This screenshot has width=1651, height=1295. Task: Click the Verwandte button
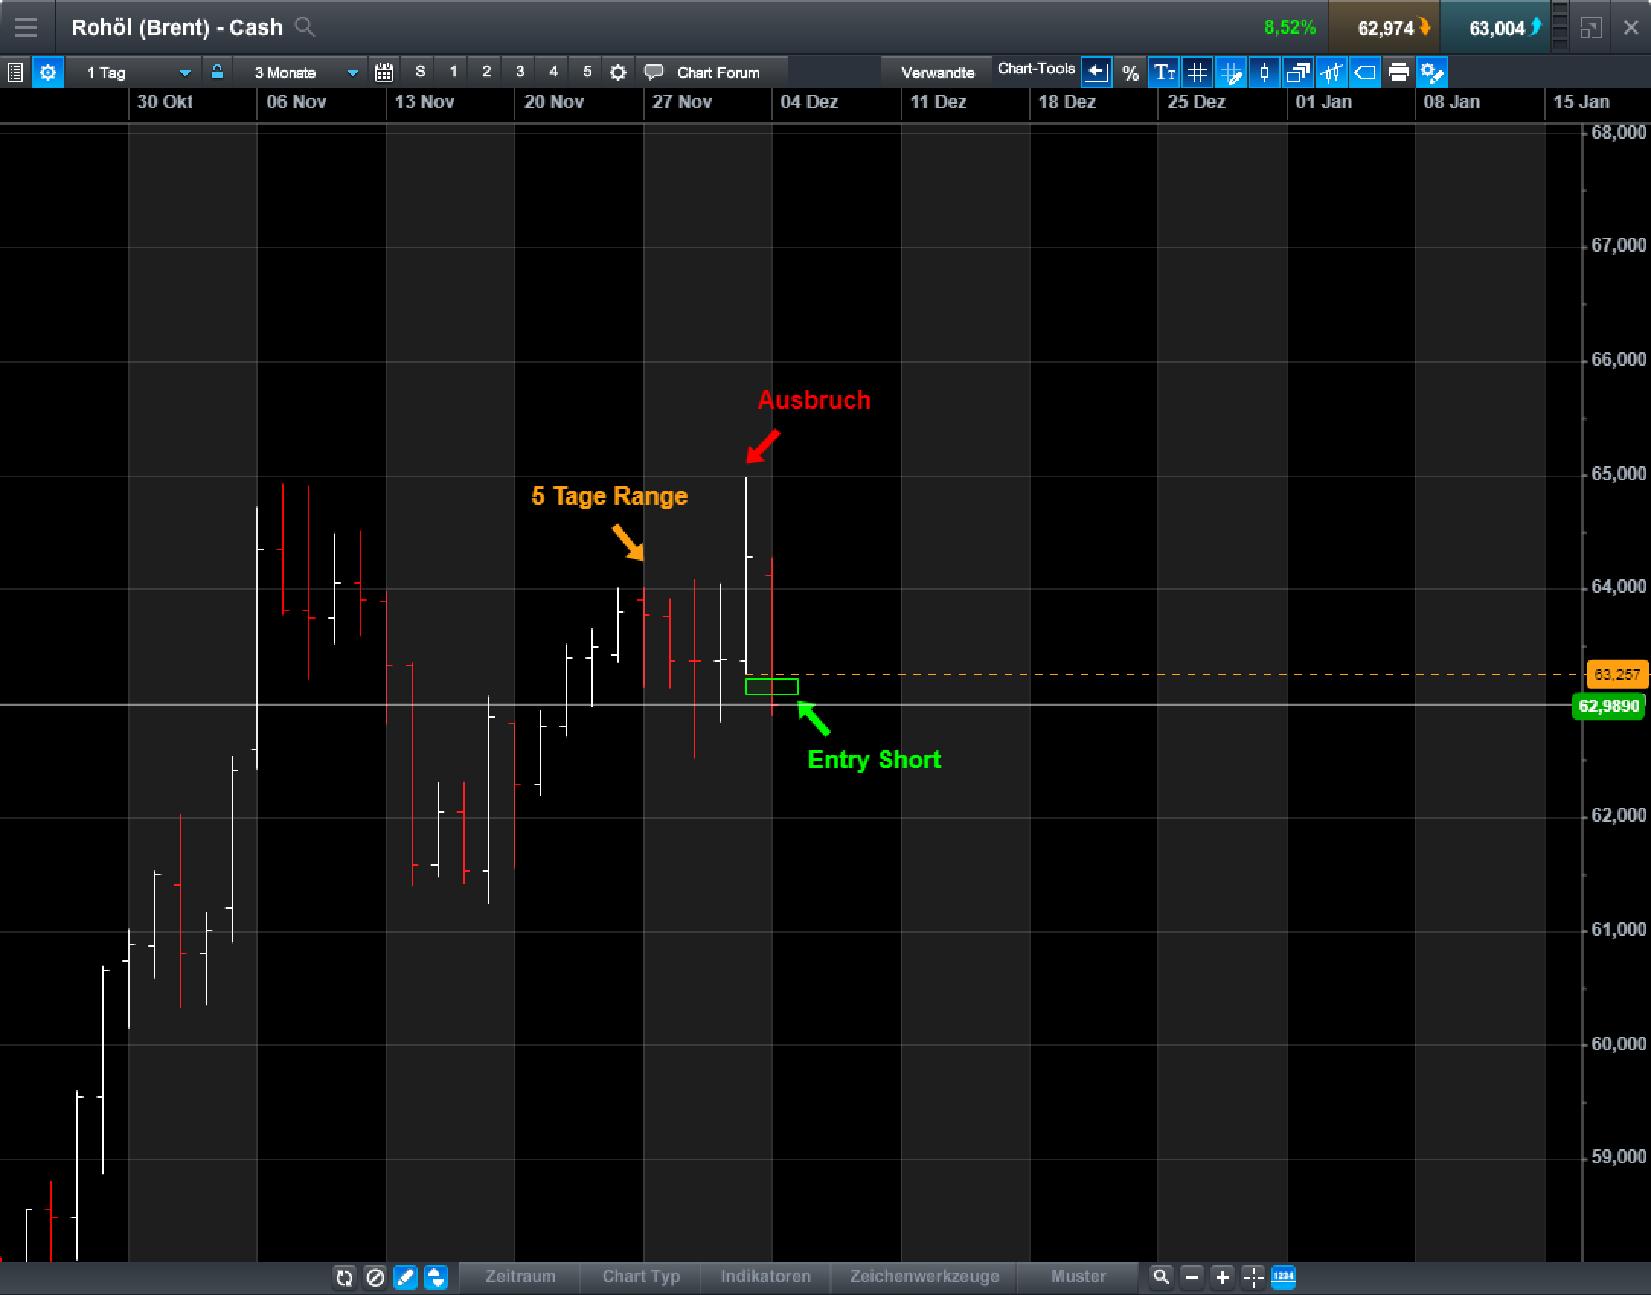click(x=938, y=71)
